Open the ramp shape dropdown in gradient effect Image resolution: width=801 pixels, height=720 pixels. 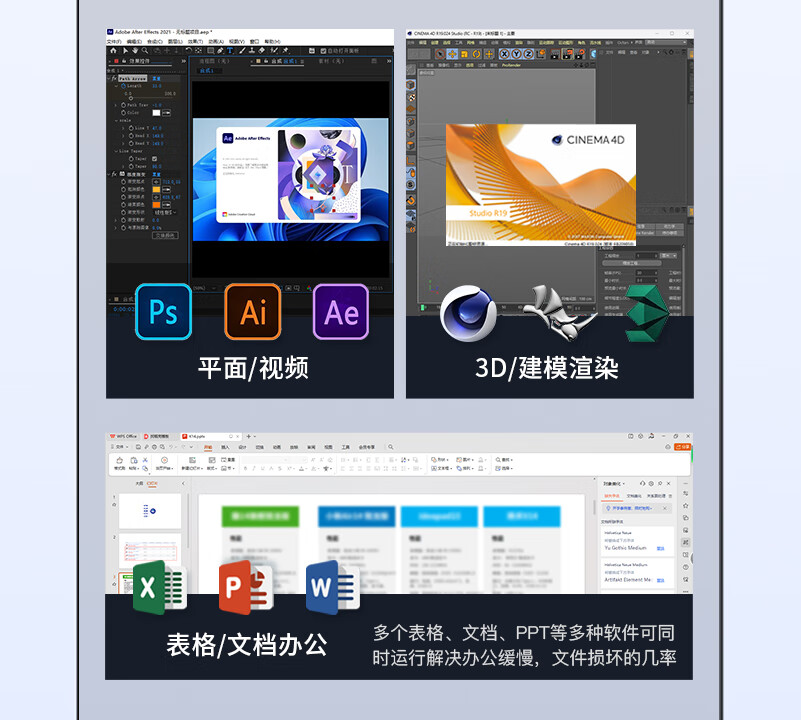[166, 212]
